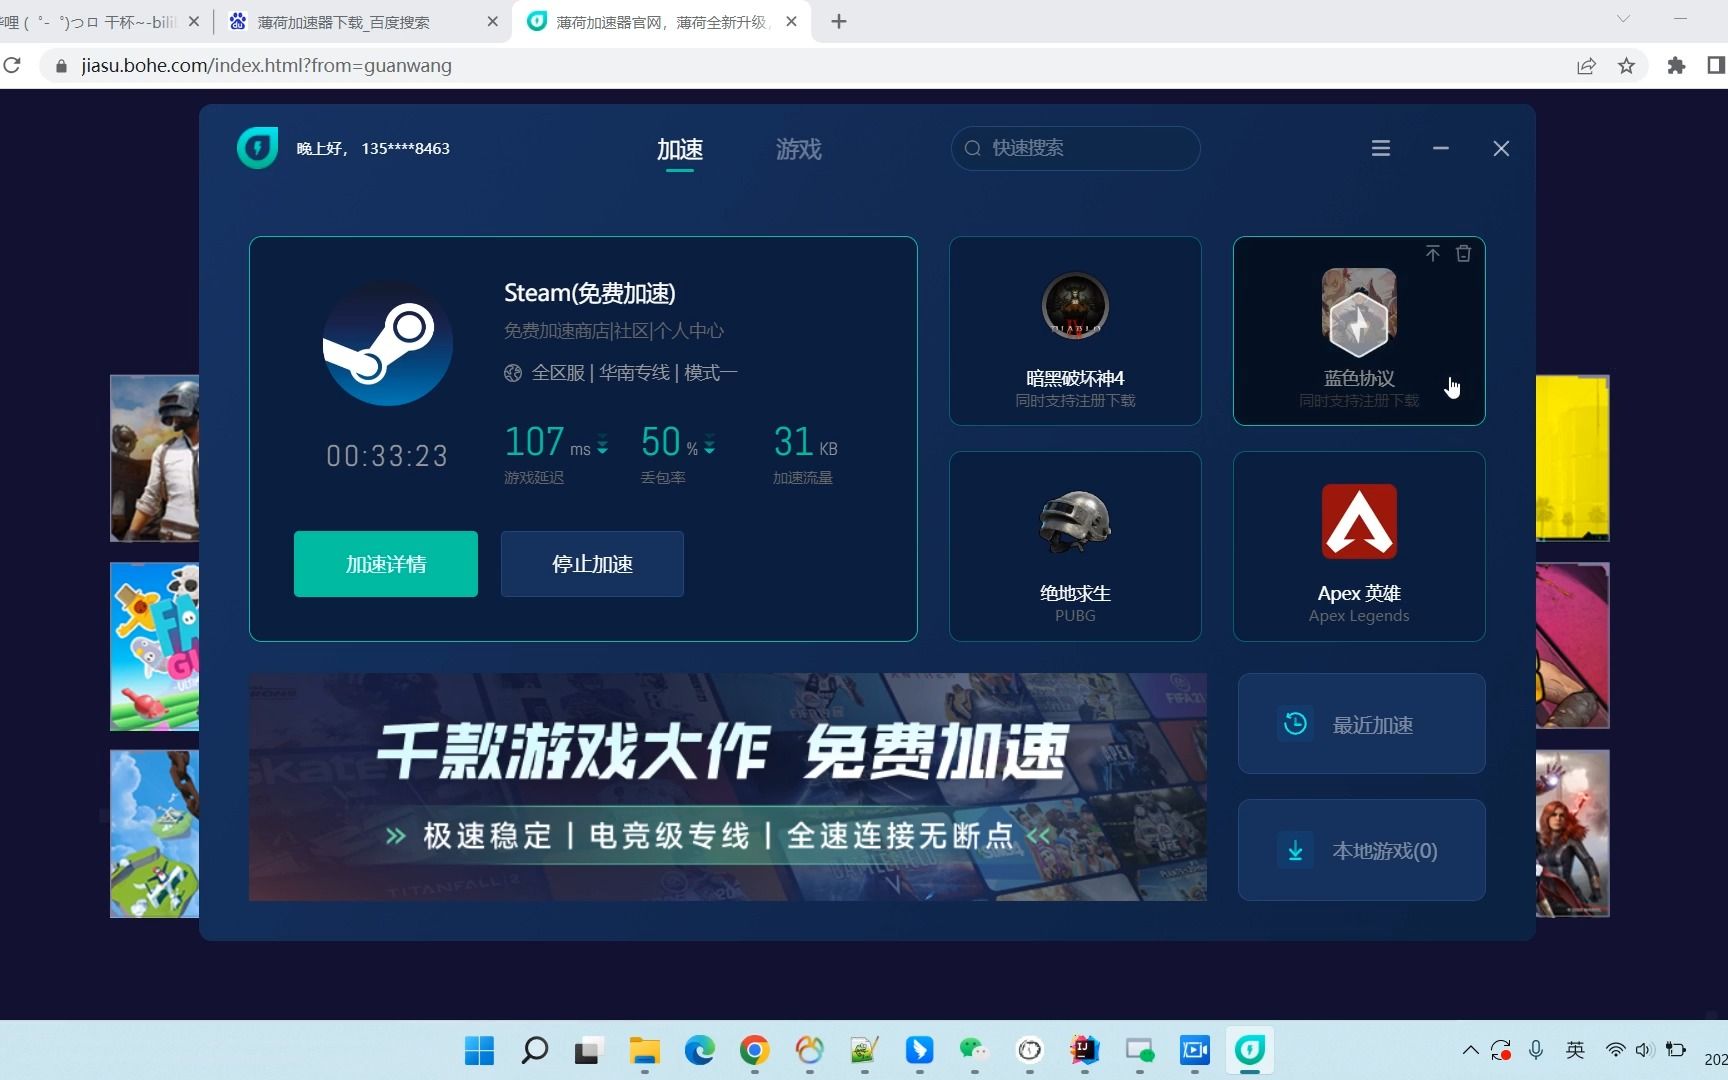Open WeChat from taskbar
Screen dimensions: 1728x1080
pyautogui.click(x=974, y=1050)
